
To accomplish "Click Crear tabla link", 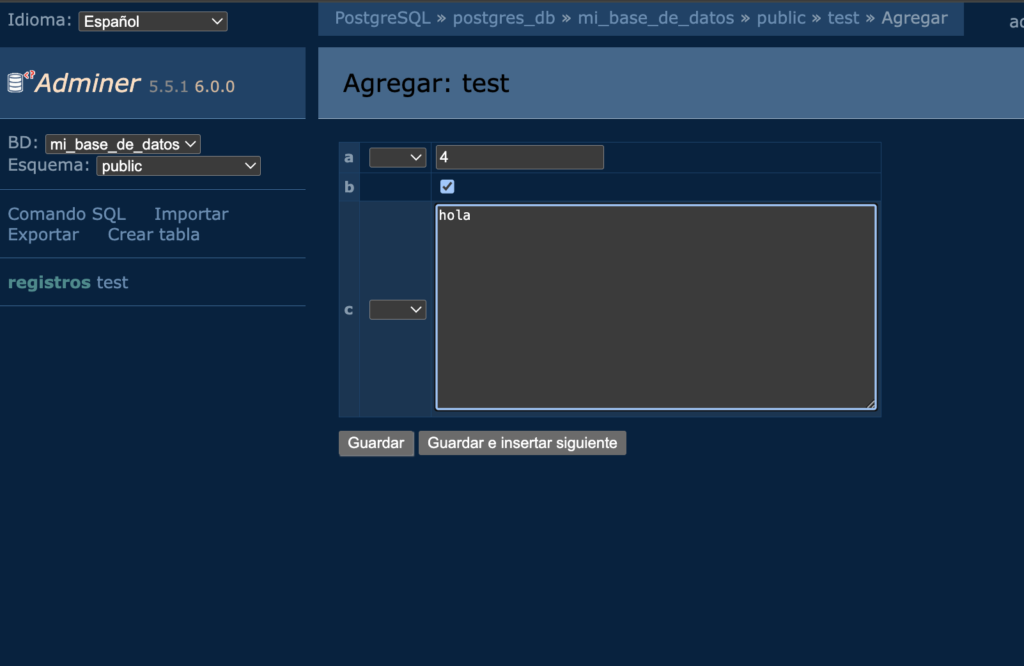I will [153, 234].
